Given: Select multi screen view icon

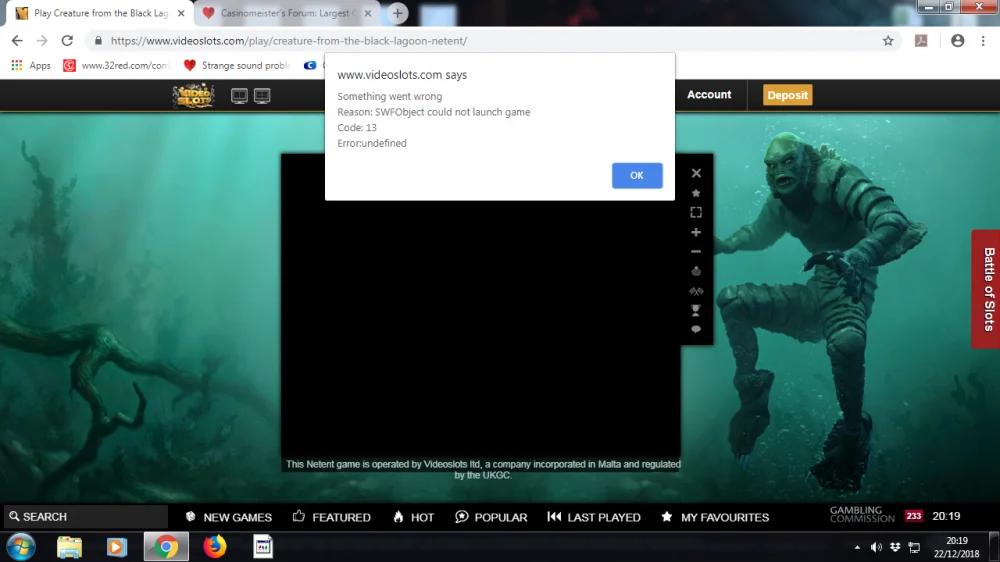Looking at the screenshot, I should [262, 96].
